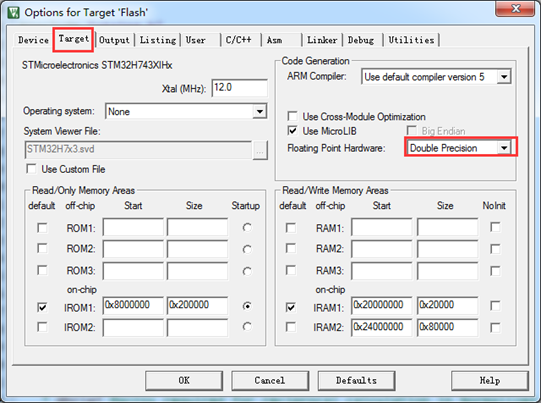
Task: Click the RAM2 Size field
Action: coord(447,249)
